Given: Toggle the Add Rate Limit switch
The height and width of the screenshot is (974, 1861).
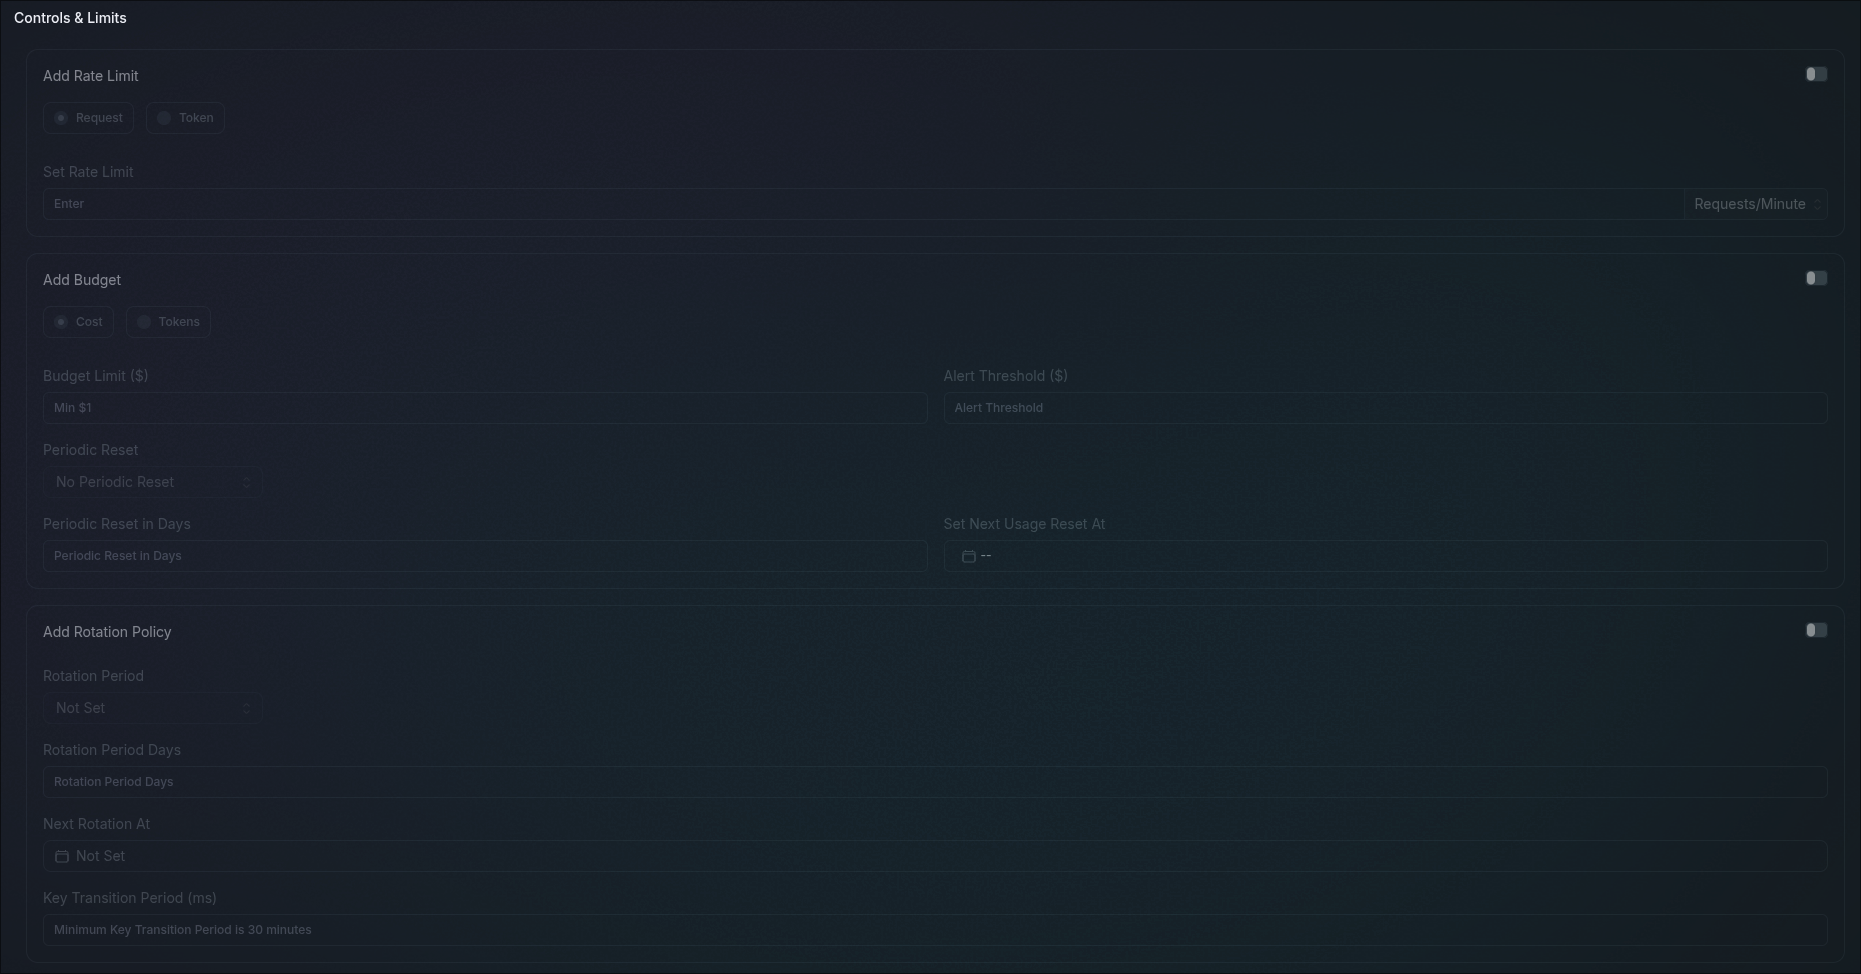Looking at the screenshot, I should click(x=1816, y=75).
